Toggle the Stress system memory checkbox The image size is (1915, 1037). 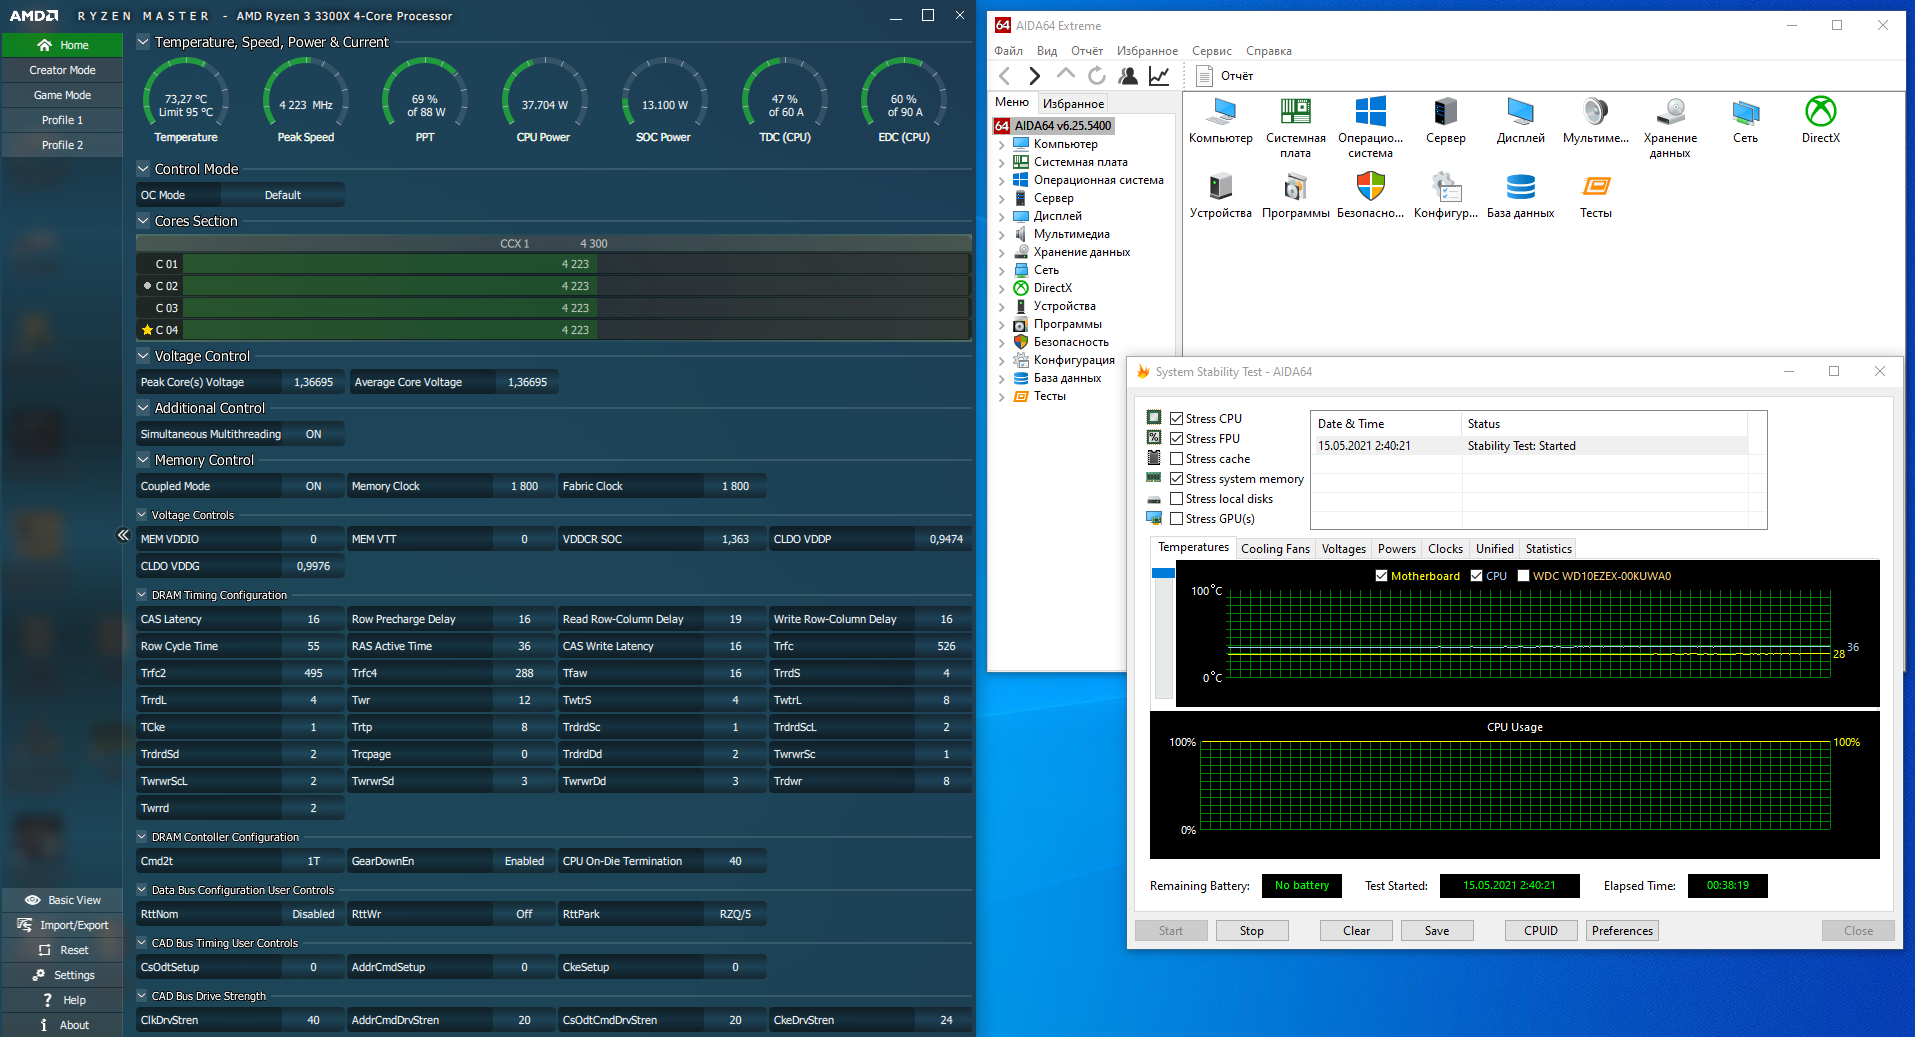click(x=1177, y=479)
